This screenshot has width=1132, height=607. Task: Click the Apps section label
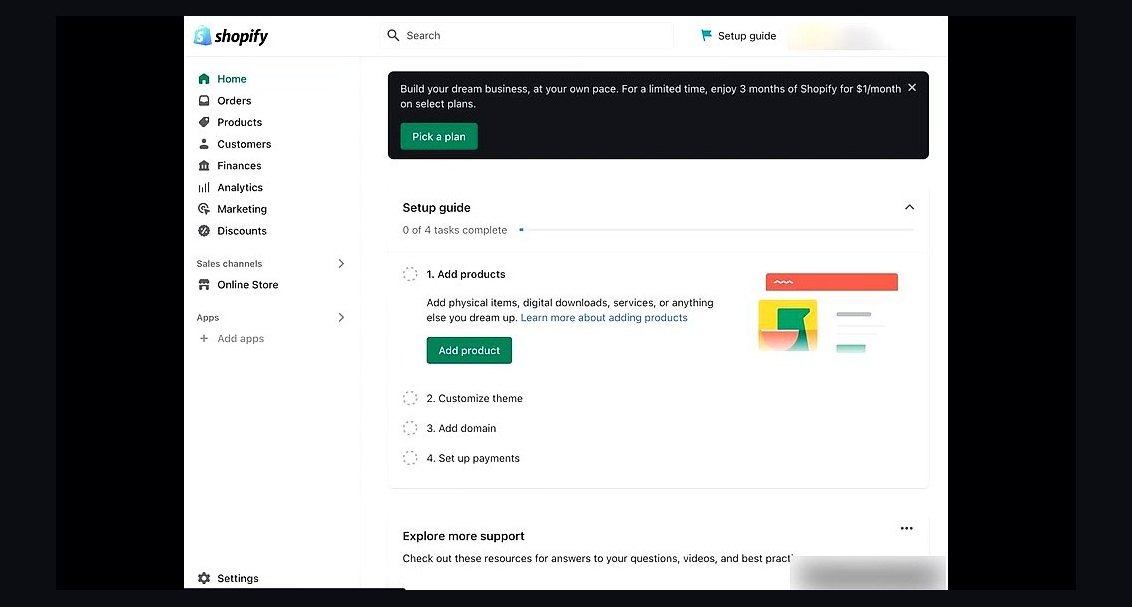tap(207, 318)
